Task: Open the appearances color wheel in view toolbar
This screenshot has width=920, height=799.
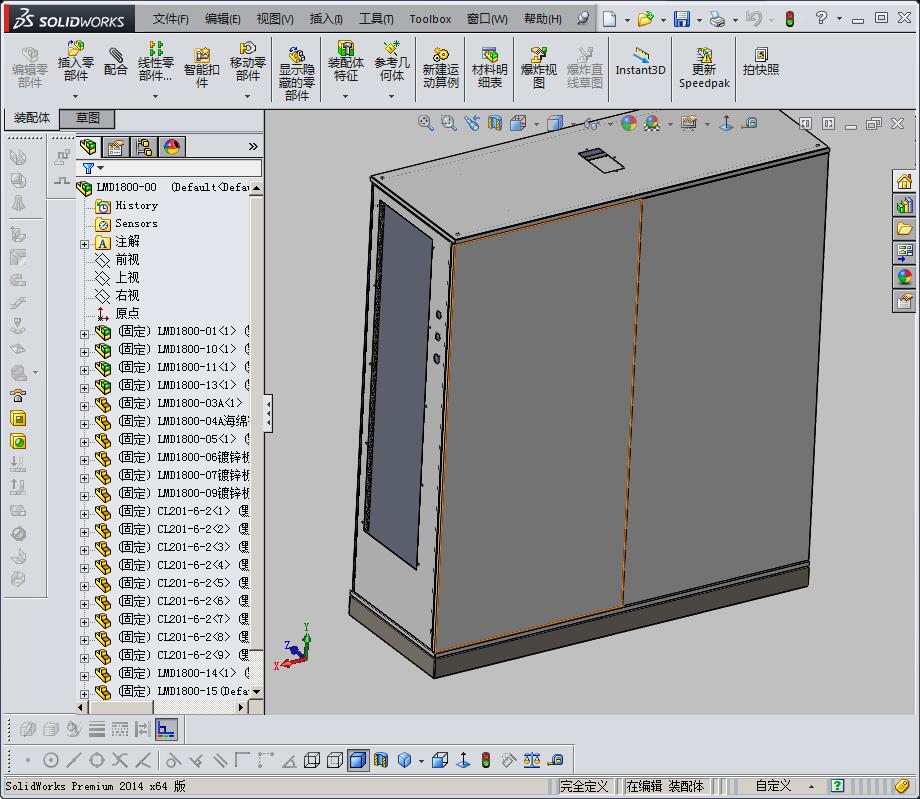Action: (628, 123)
